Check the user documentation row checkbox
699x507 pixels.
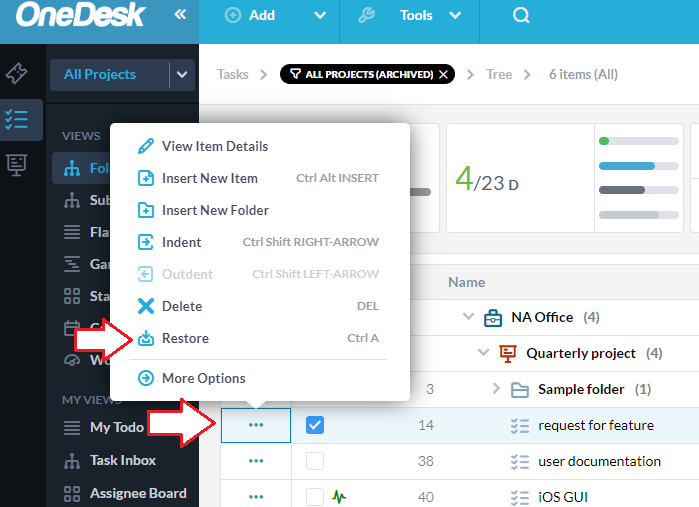[x=315, y=461]
